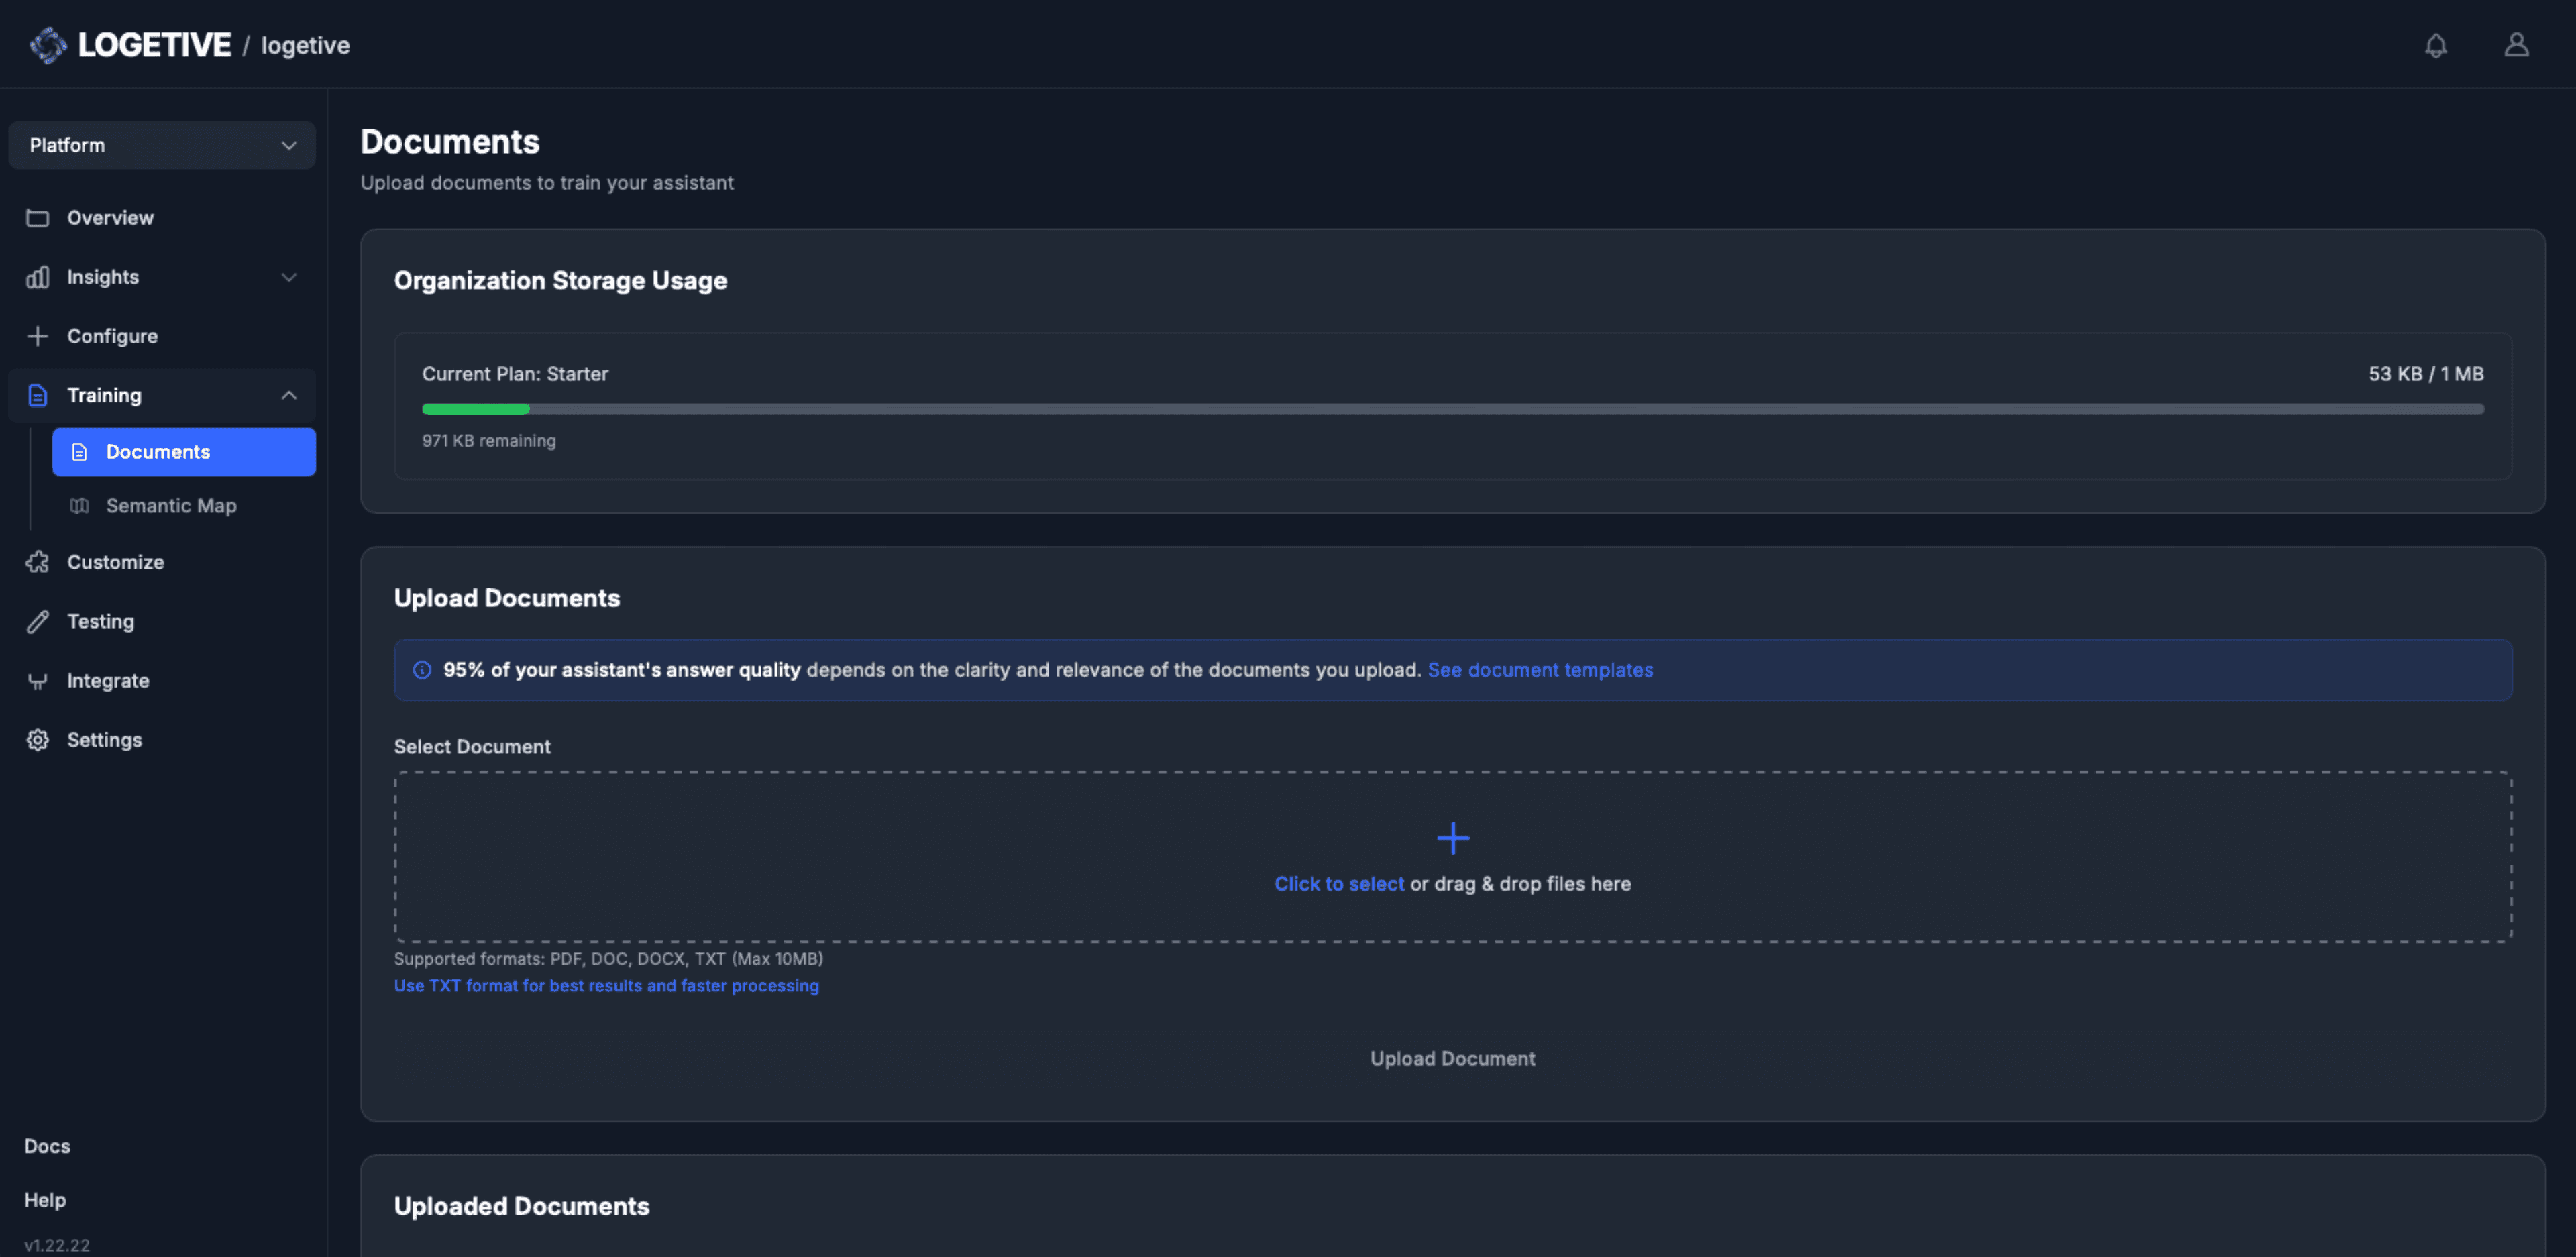Screen dimensions: 2576x1257
Task: Open the Platform dropdown
Action: click(x=162, y=145)
